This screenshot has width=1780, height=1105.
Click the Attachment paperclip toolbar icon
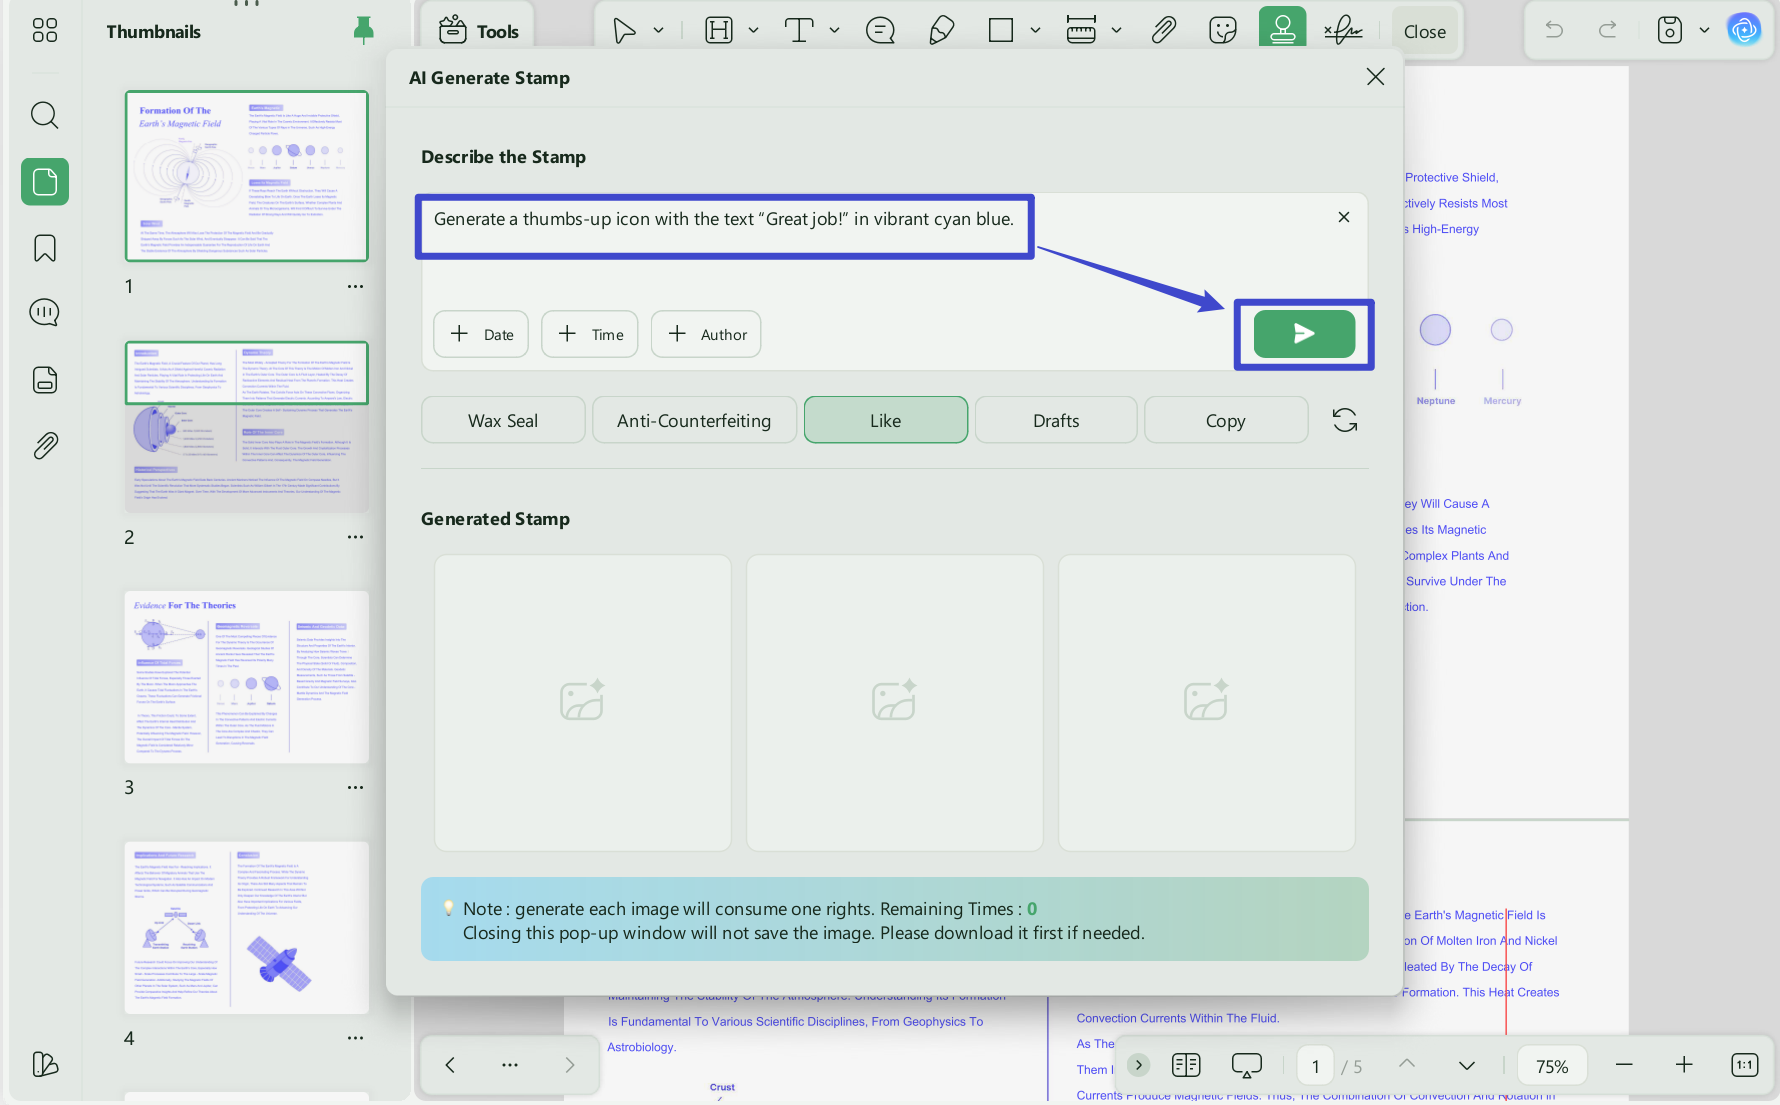click(x=1163, y=31)
